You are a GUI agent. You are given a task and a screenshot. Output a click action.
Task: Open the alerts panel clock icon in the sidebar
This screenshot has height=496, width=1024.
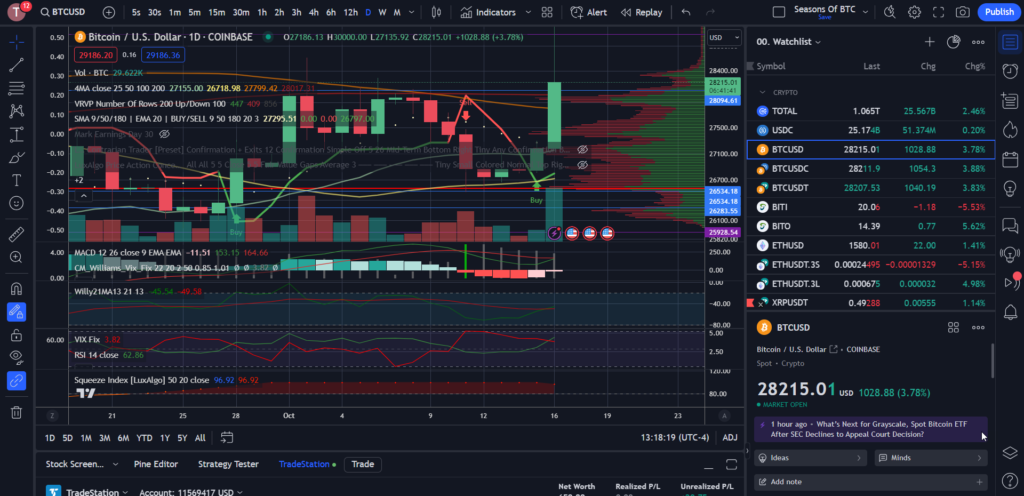pyautogui.click(x=1010, y=70)
